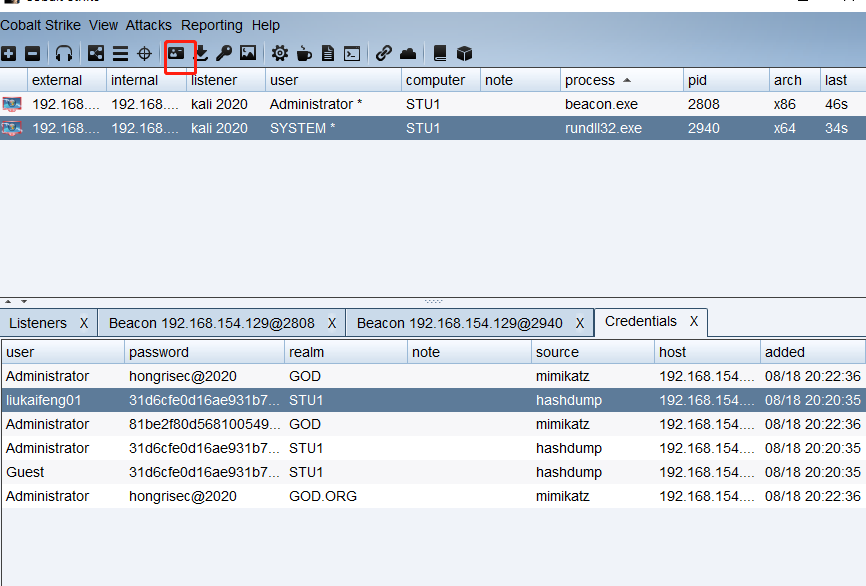The height and width of the screenshot is (586, 866).
Task: Select beacon.exe session row
Action: 433,104
